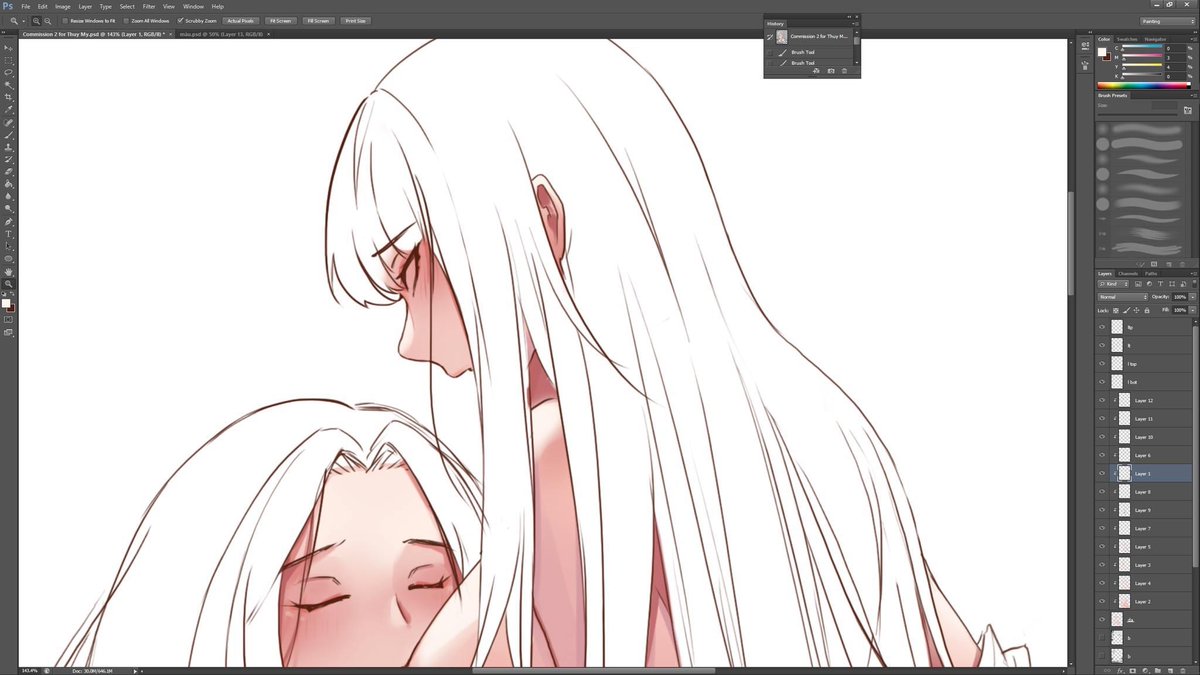Hide Layer 12 visibility eye
The width and height of the screenshot is (1200, 675).
(1103, 400)
